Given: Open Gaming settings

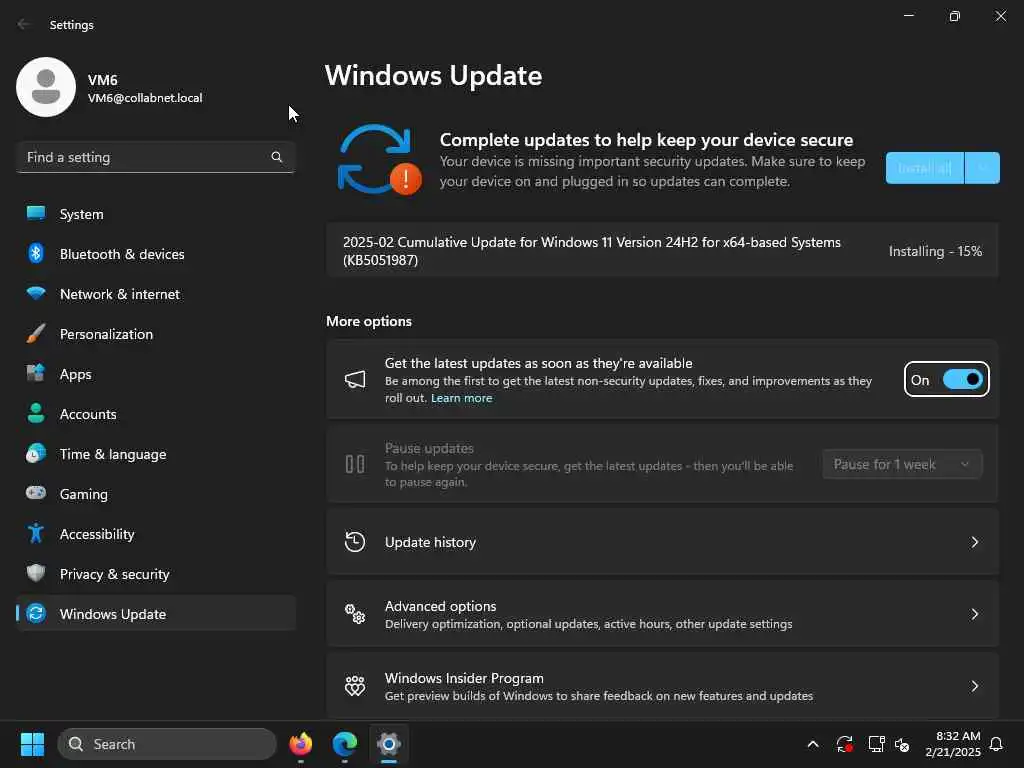Looking at the screenshot, I should point(155,493).
